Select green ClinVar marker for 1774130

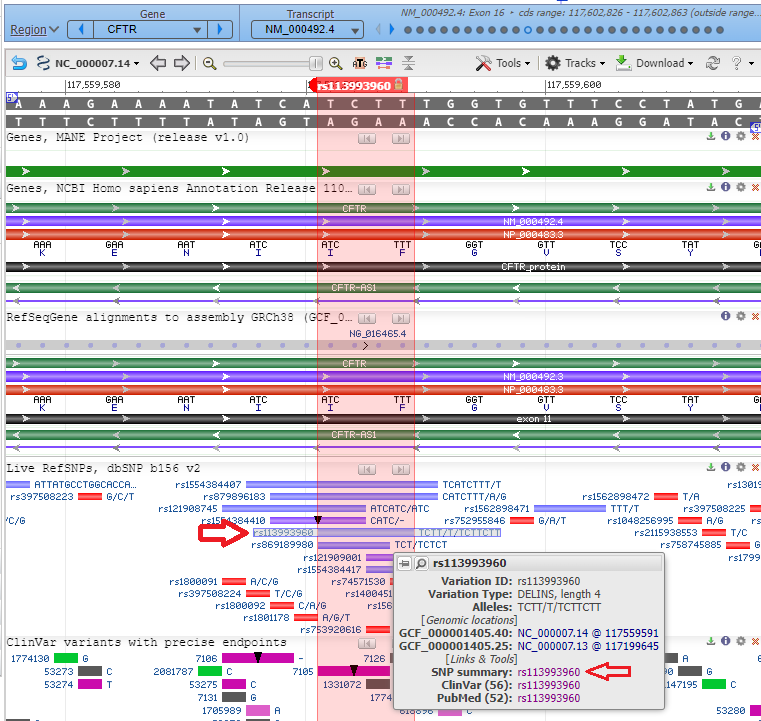click(x=66, y=658)
